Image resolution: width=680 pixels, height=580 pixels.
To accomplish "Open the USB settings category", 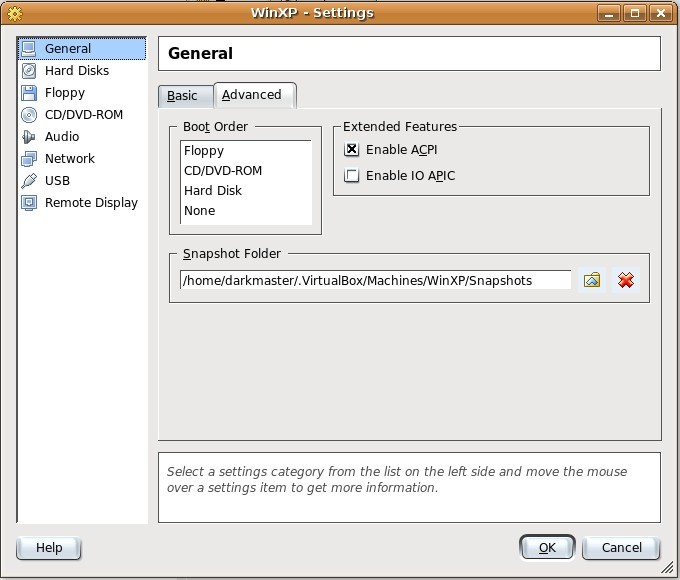I will 82,181.
